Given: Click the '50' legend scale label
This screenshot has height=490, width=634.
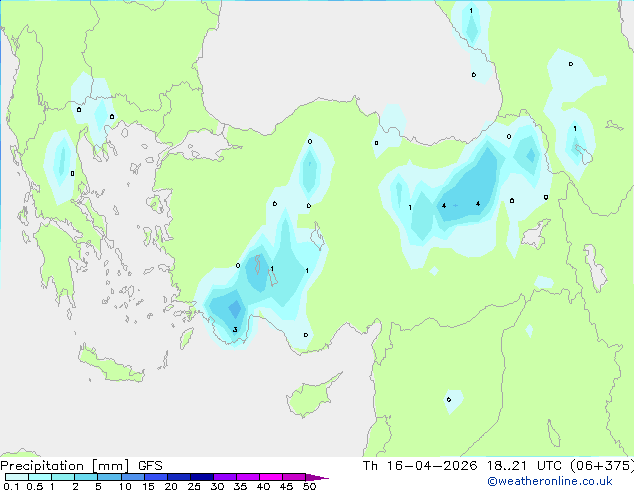Looking at the screenshot, I should click(310, 486).
